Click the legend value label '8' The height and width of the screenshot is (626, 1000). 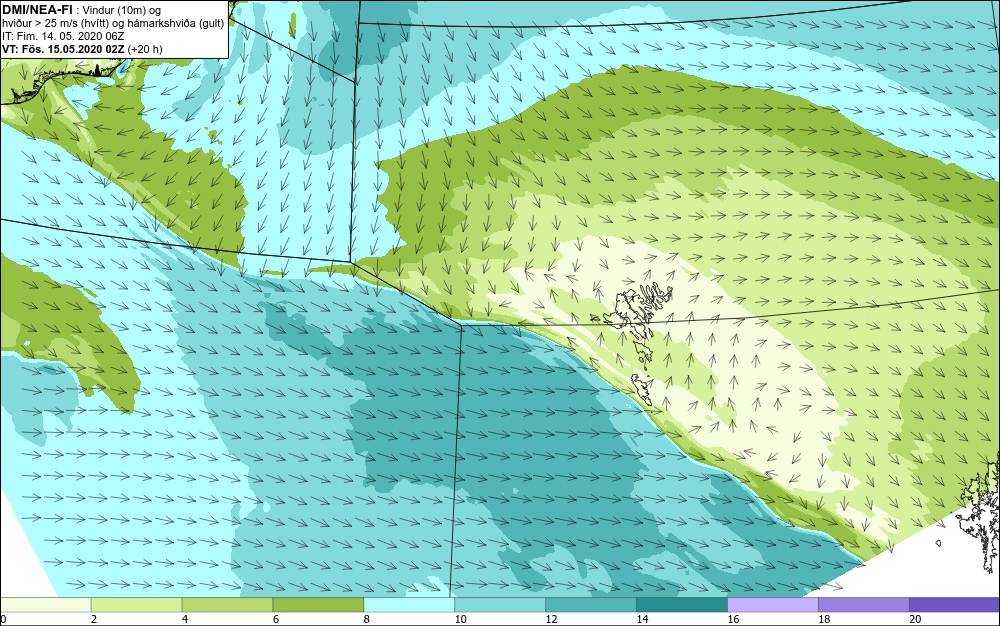tap(366, 619)
